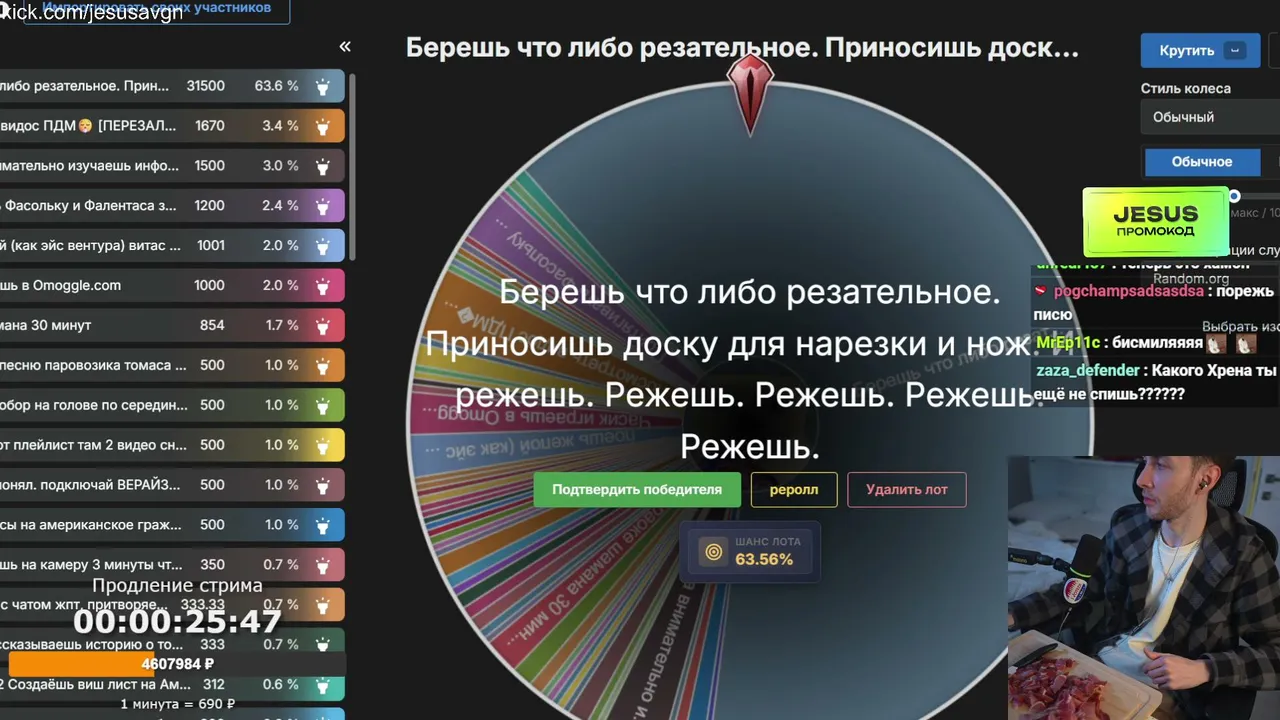Confirm the winner with Подтвердить победителя
This screenshot has width=1280, height=720.
tap(637, 490)
